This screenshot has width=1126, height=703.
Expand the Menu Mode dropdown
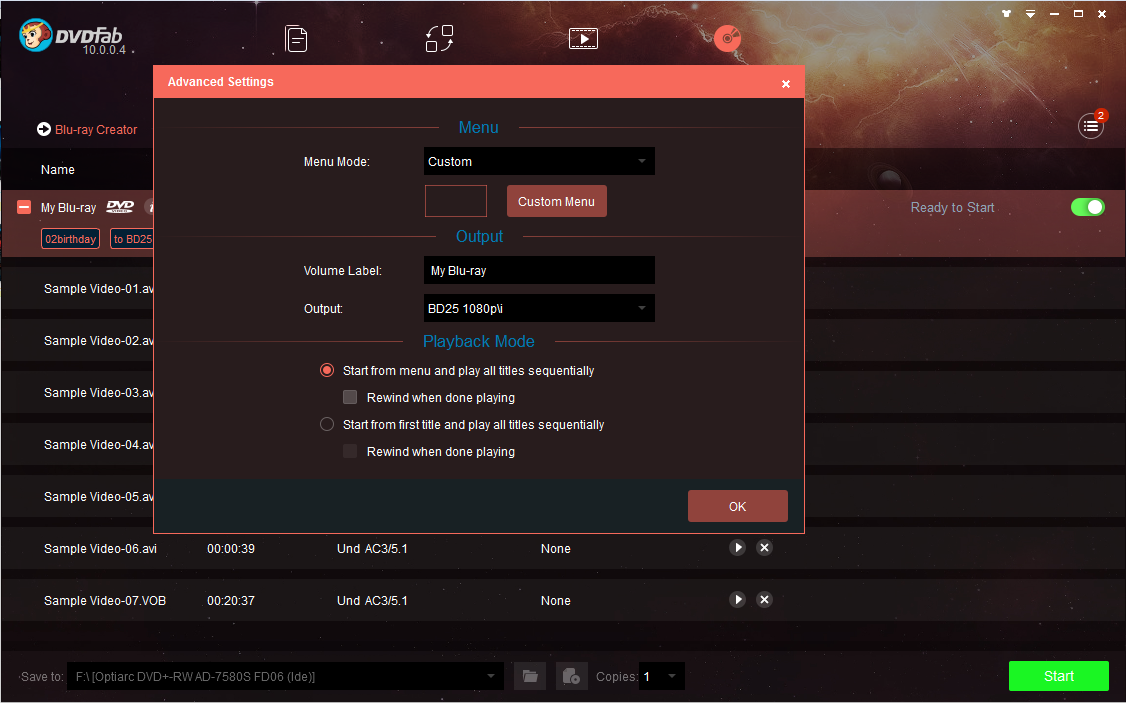click(539, 162)
